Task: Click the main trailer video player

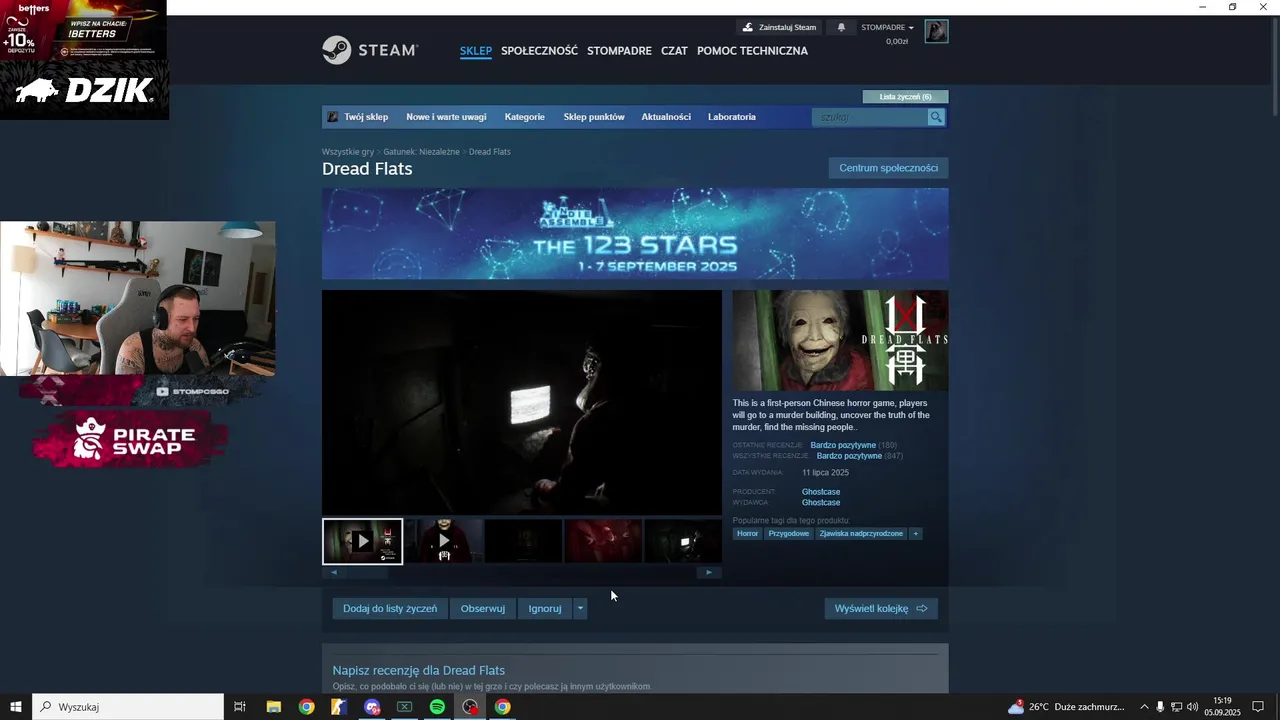Action: point(522,402)
